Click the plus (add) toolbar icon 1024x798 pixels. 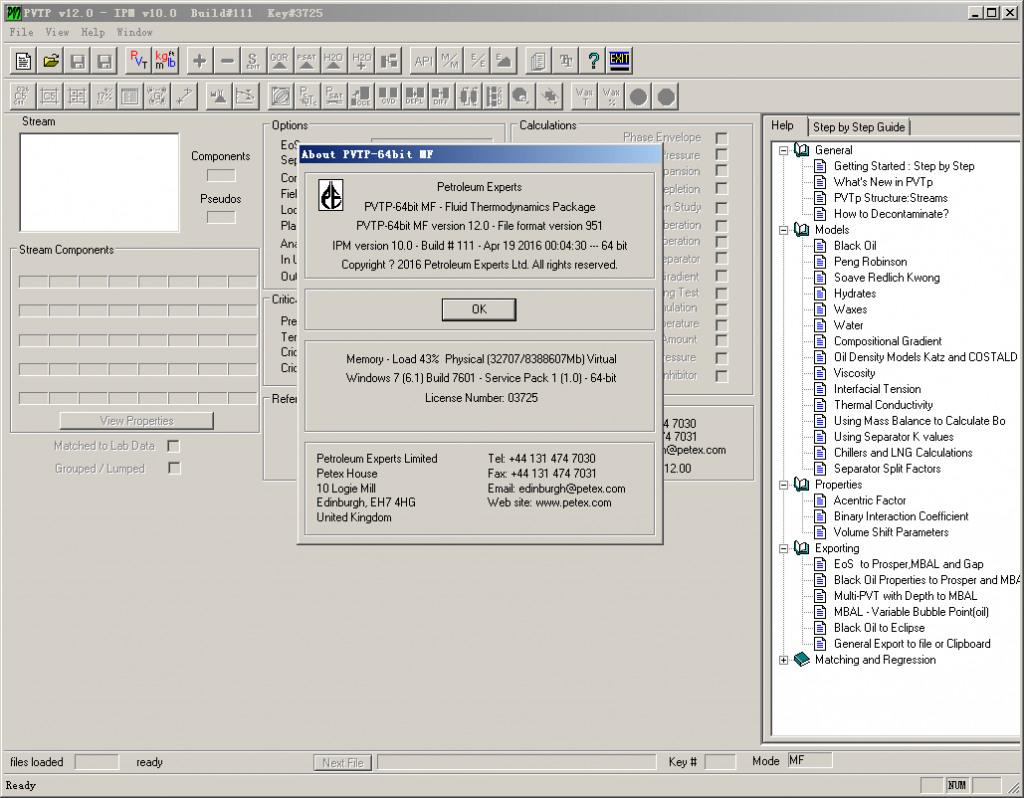200,61
